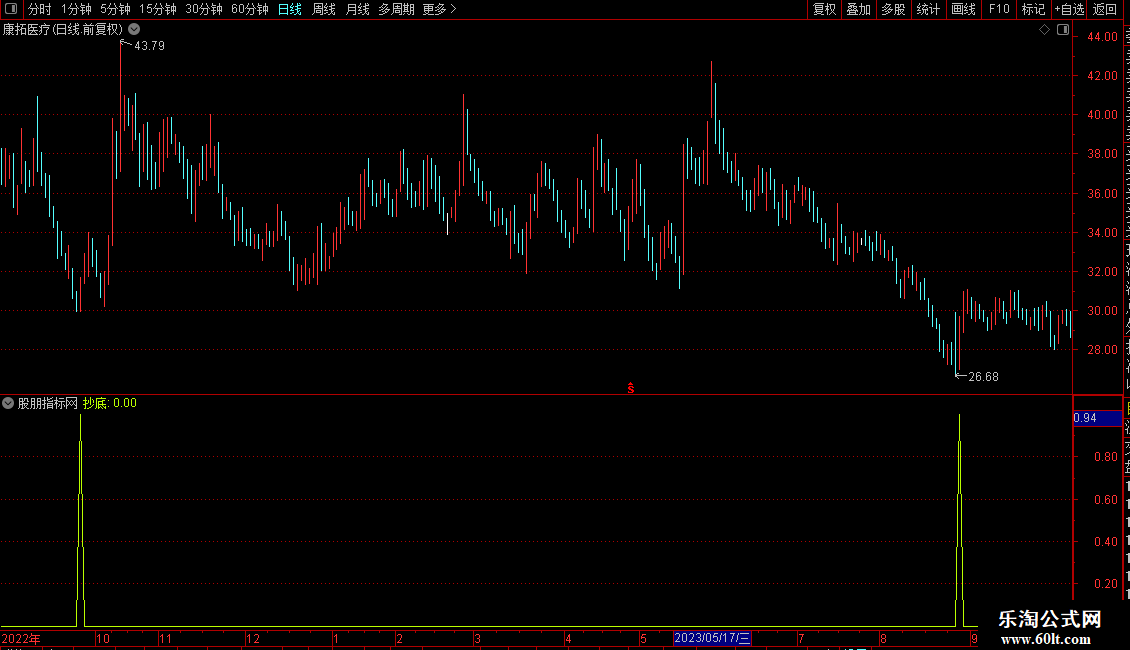Switch to 月线 monthly chart
This screenshot has height=650, width=1130.
(357, 9)
